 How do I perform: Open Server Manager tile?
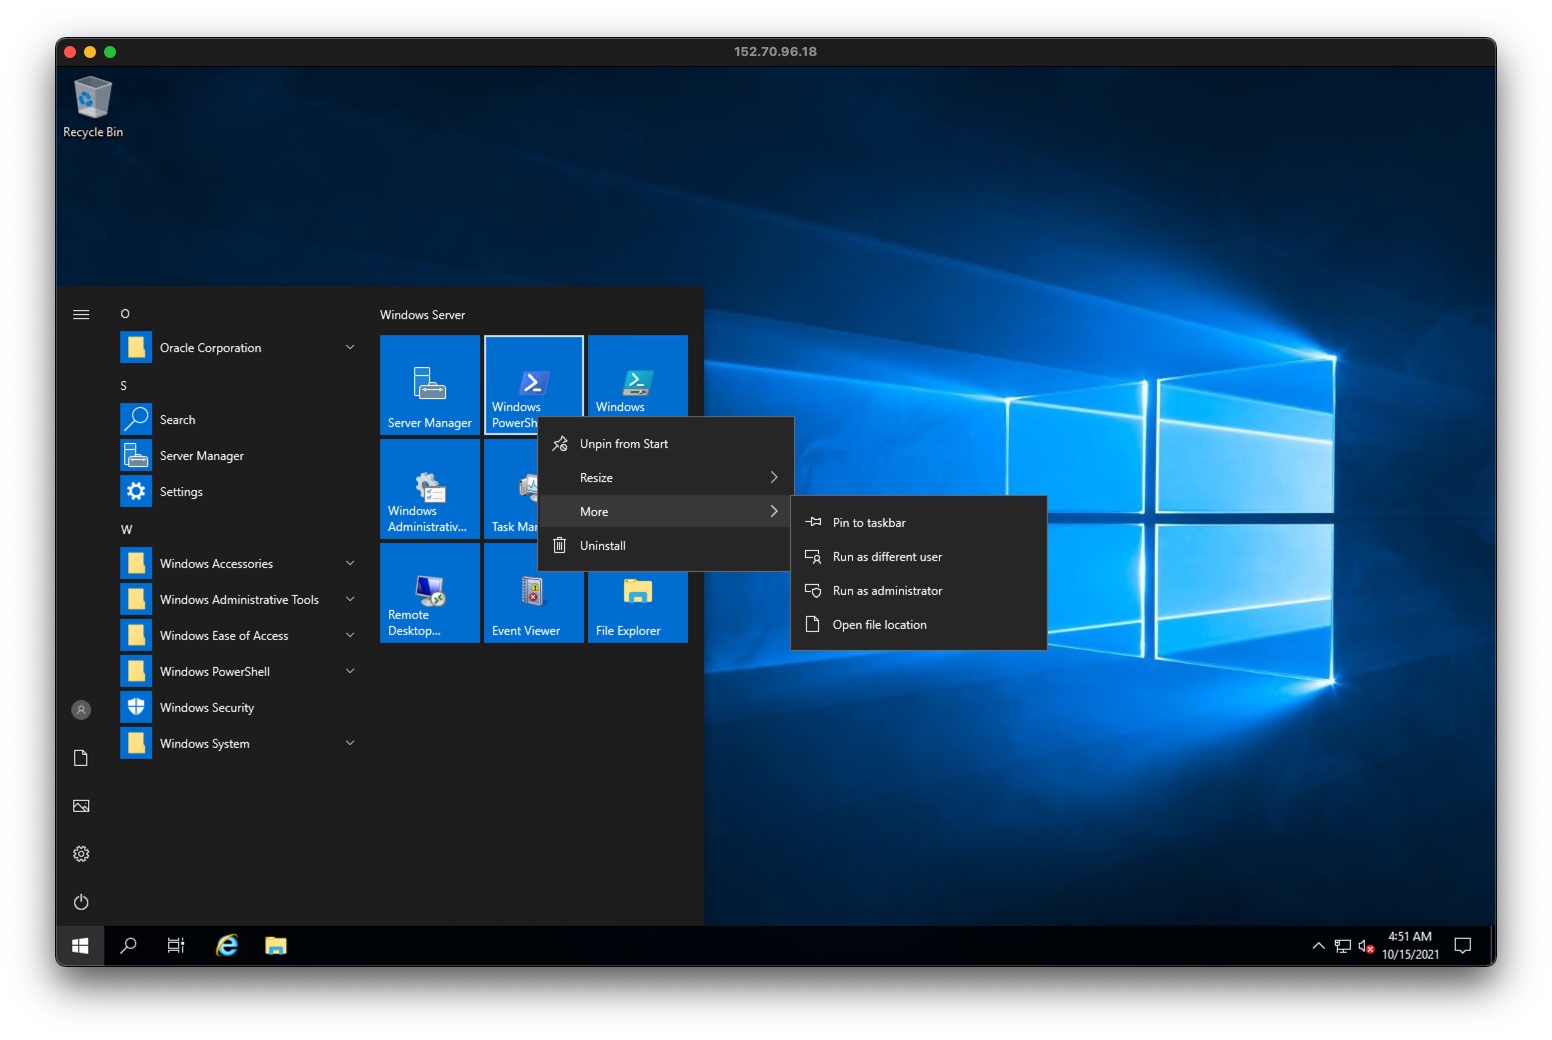pyautogui.click(x=429, y=385)
